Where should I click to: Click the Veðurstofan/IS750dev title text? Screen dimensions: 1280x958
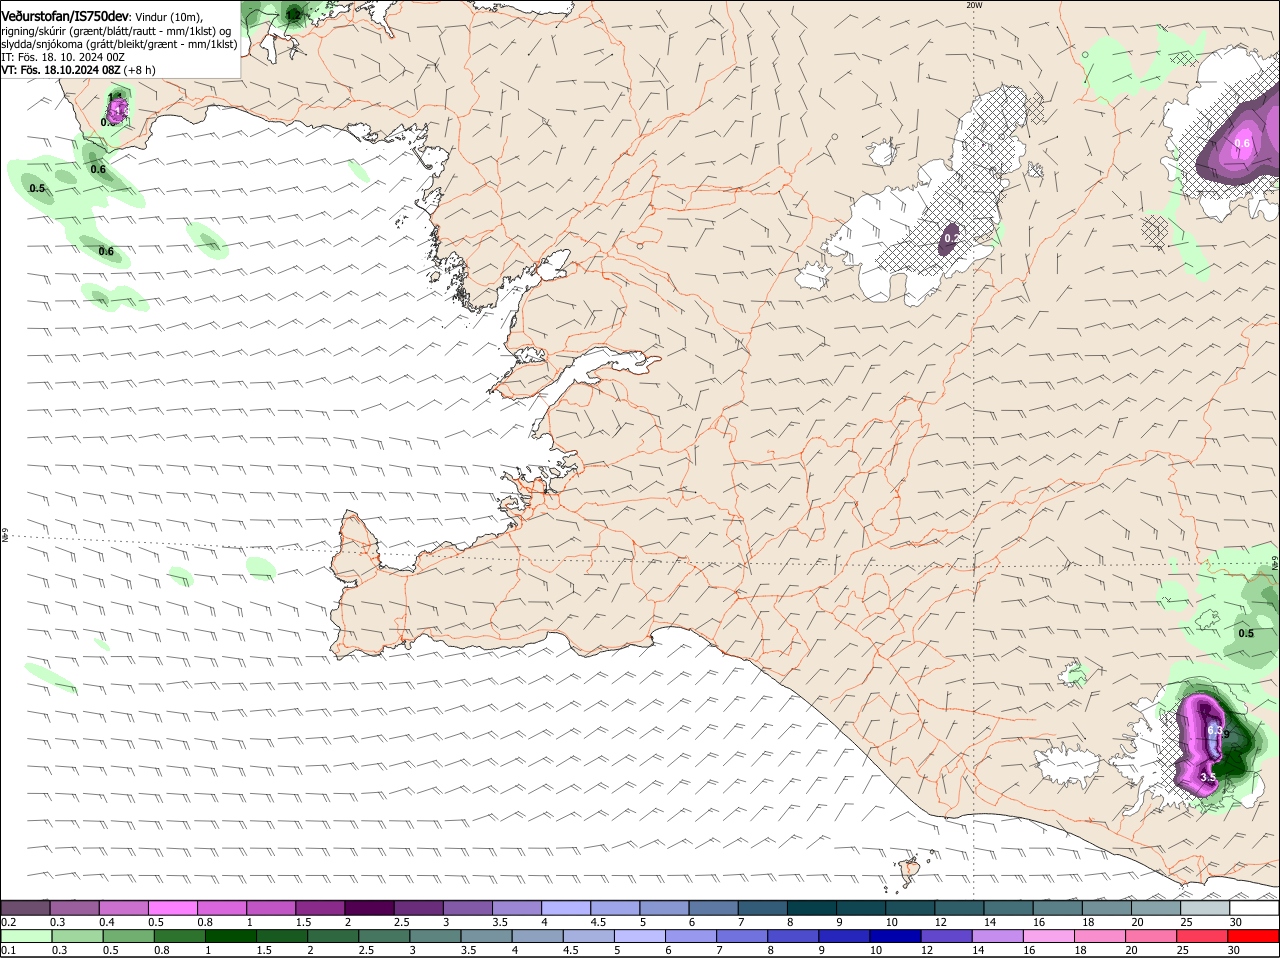pyautogui.click(x=65, y=17)
